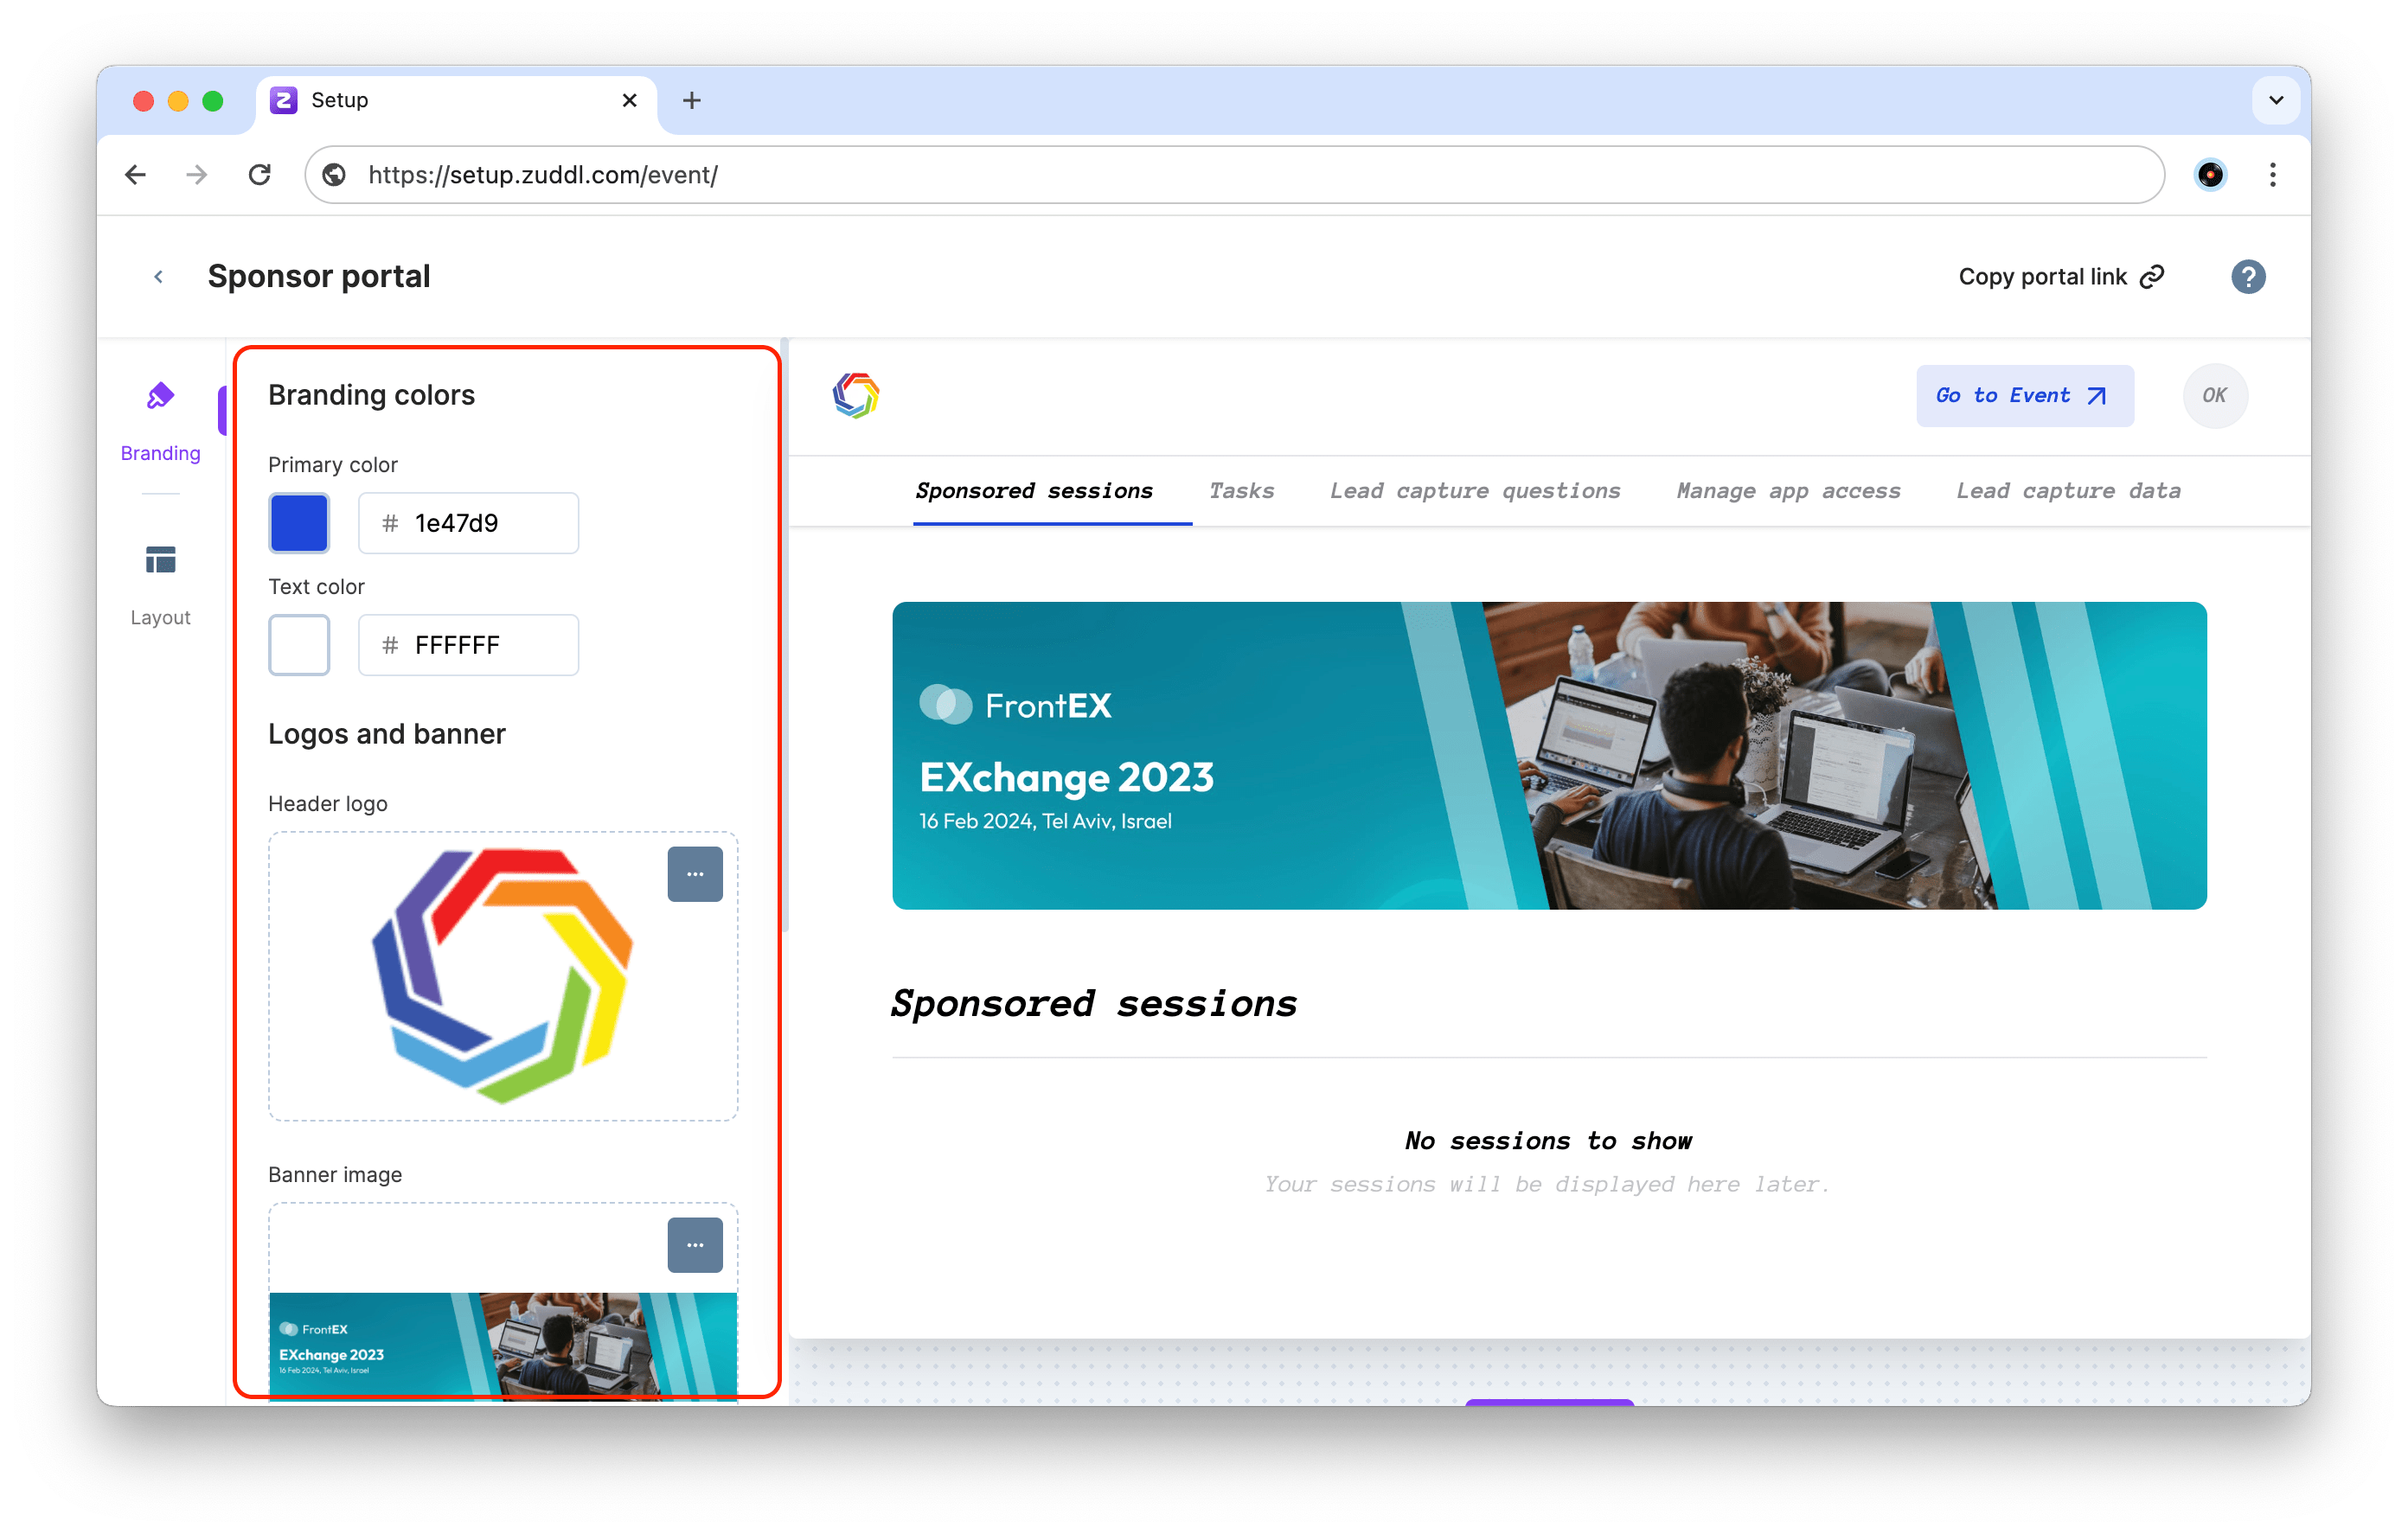The width and height of the screenshot is (2408, 1534).
Task: Click the Text color hex input field
Action: tap(468, 644)
